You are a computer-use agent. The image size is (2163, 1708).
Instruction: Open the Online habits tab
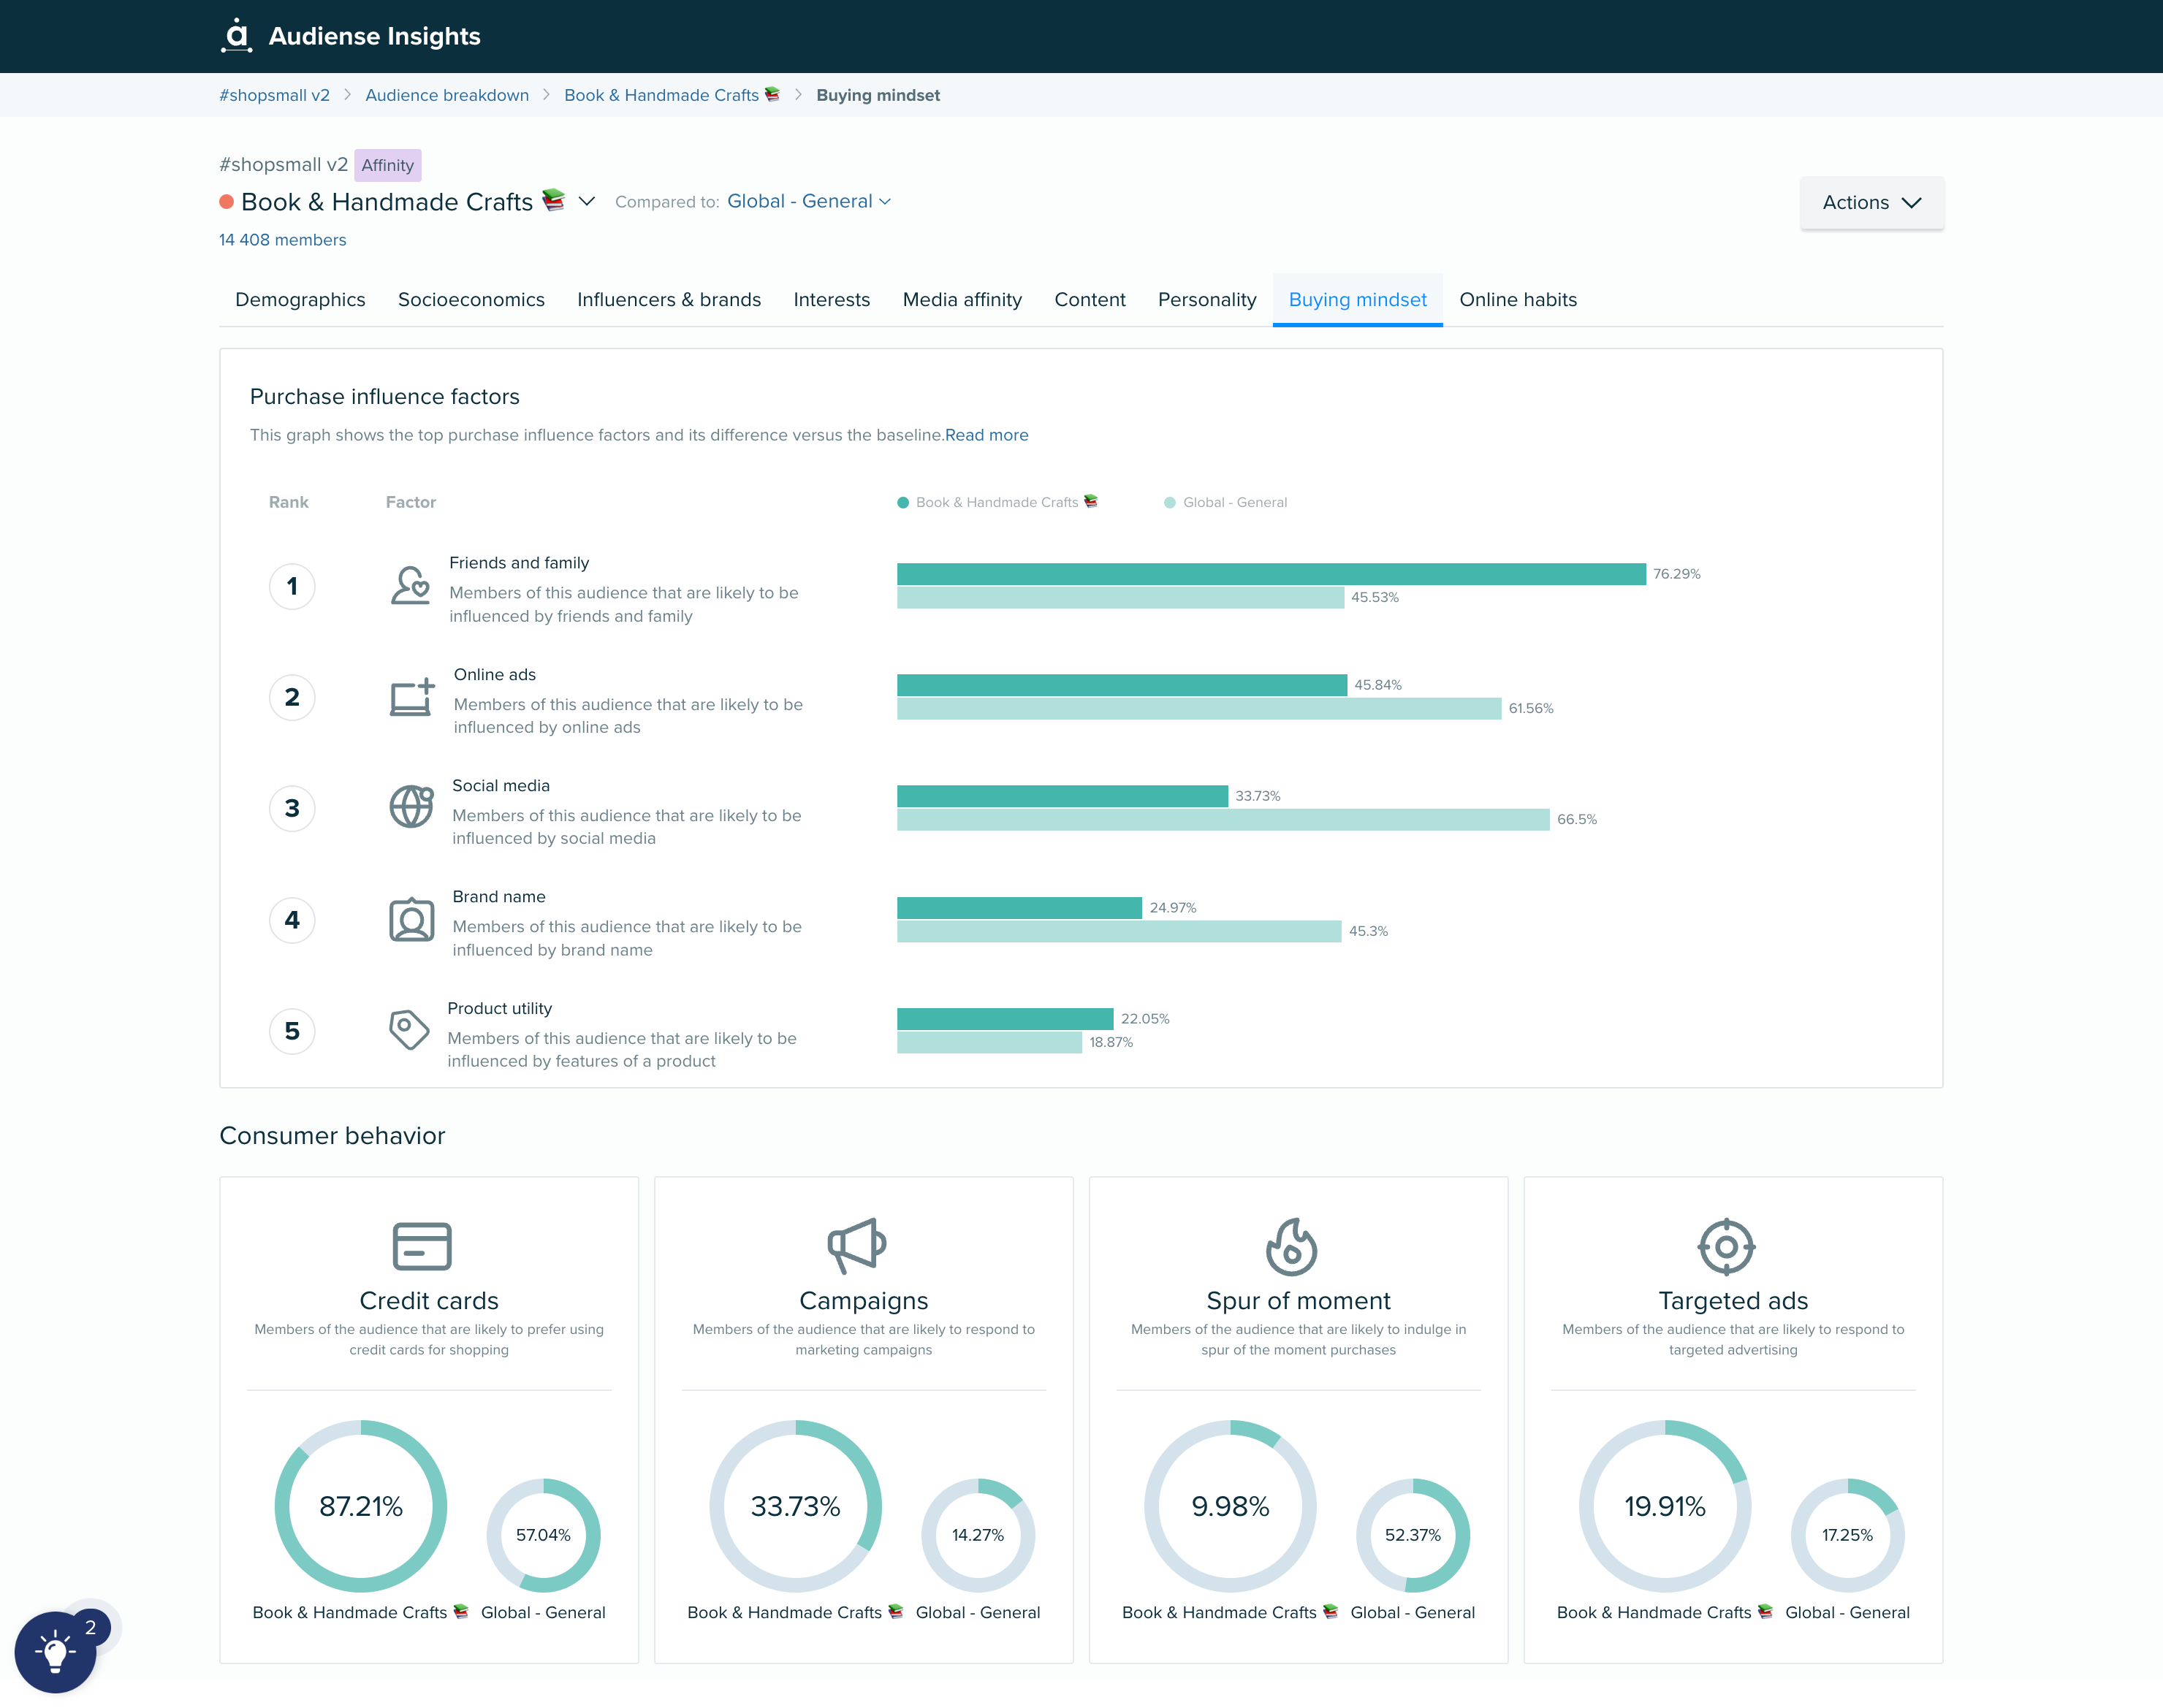pos(1517,299)
